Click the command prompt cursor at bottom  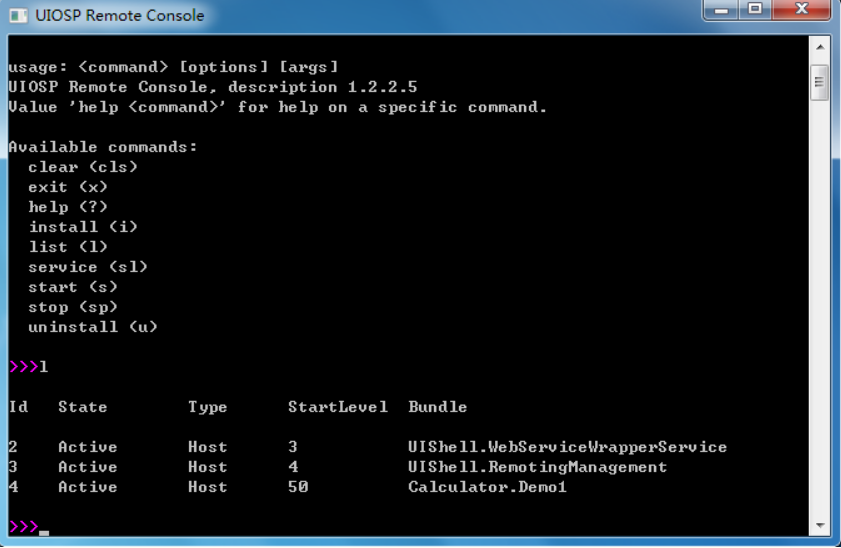44,532
